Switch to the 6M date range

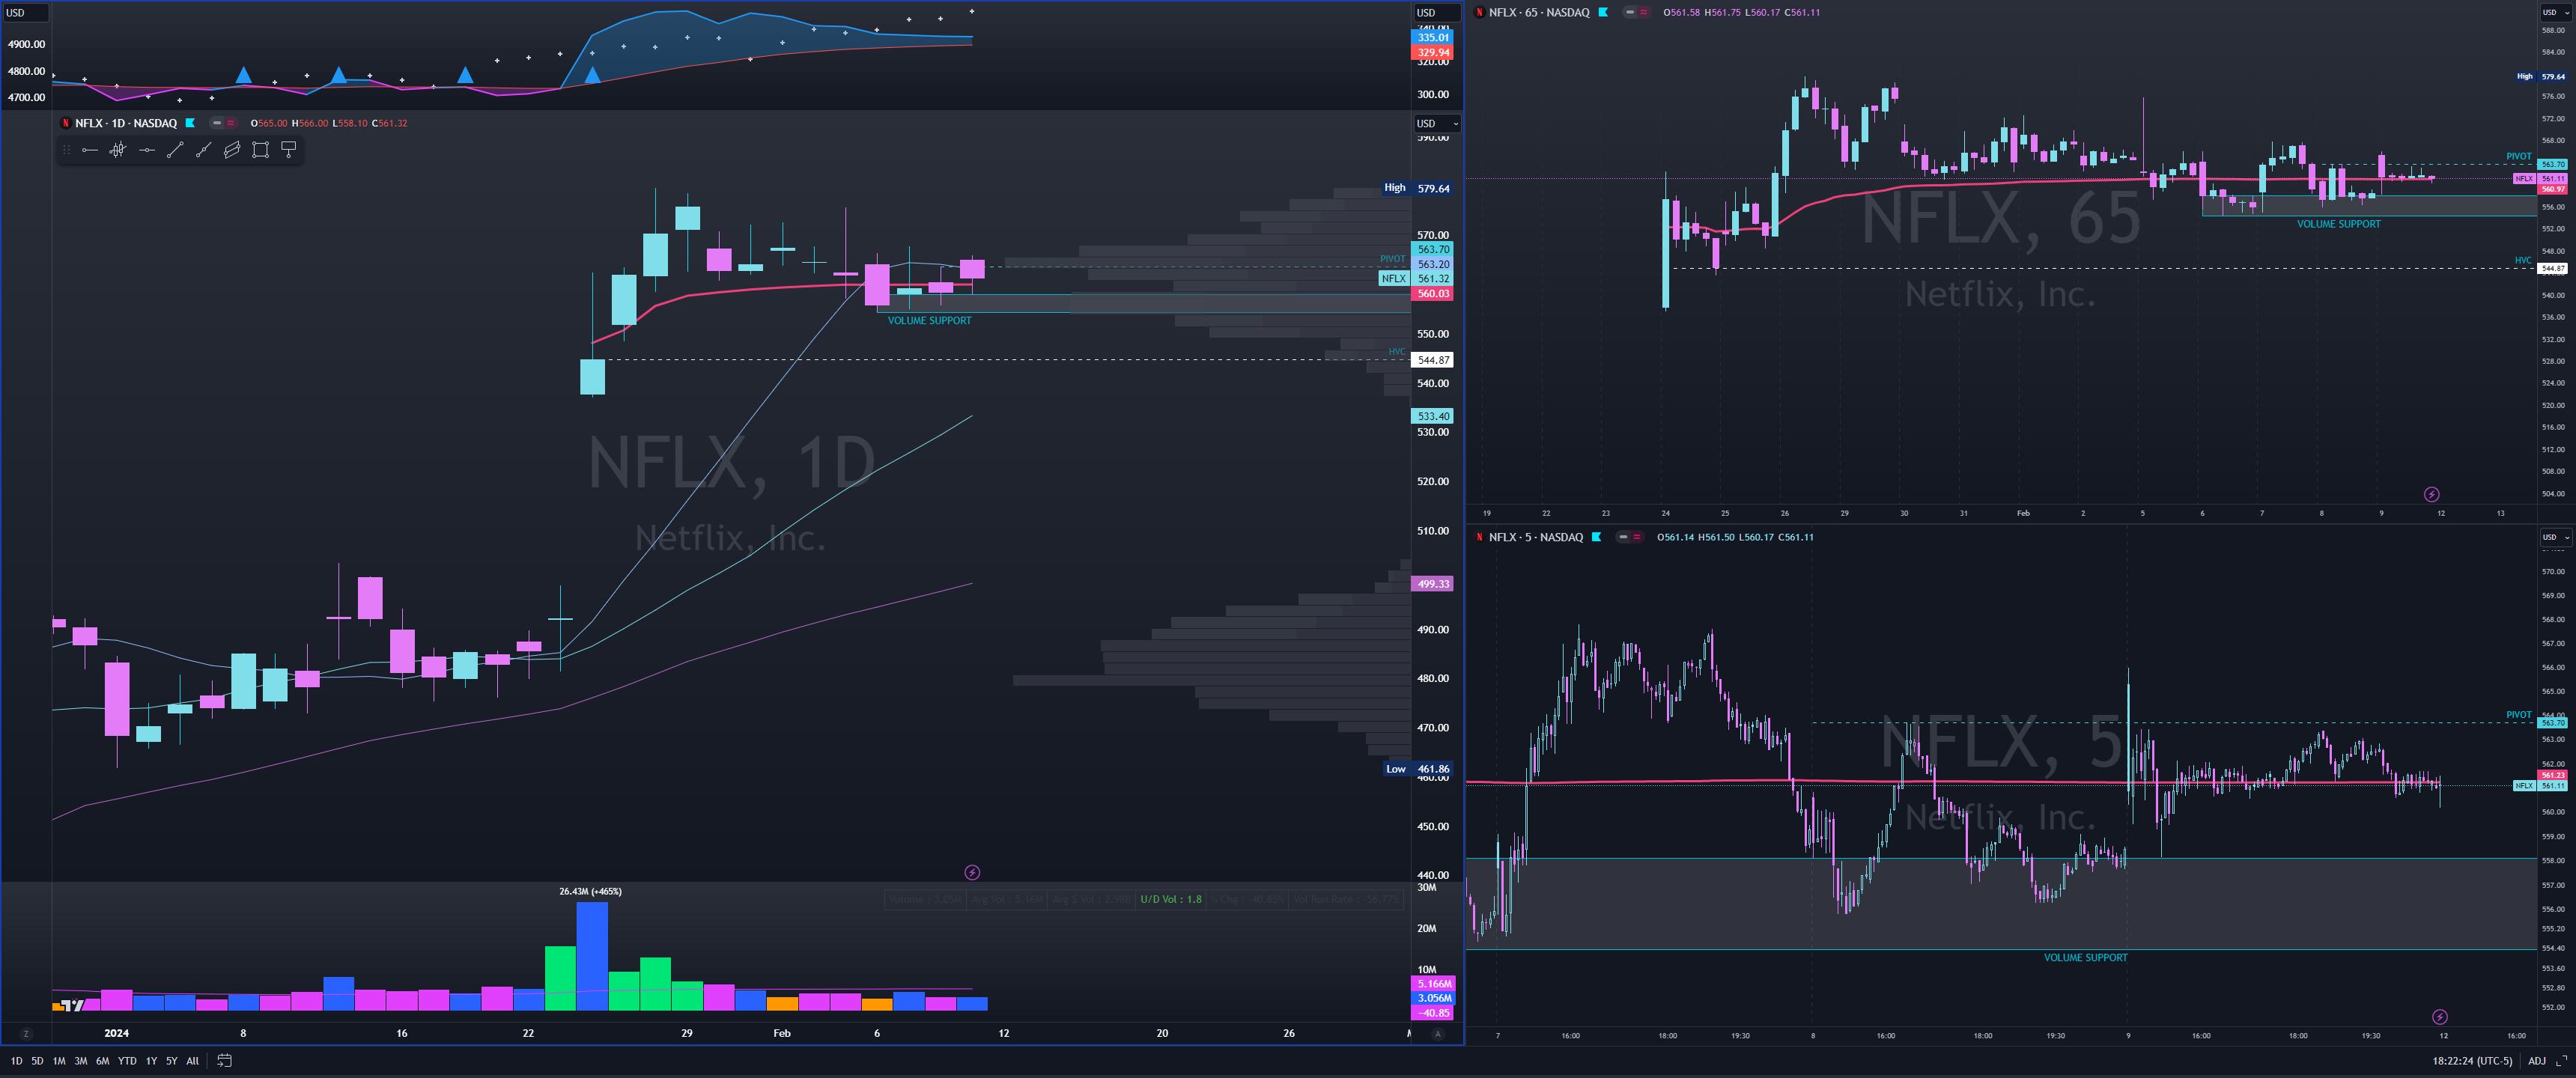pyautogui.click(x=102, y=1061)
